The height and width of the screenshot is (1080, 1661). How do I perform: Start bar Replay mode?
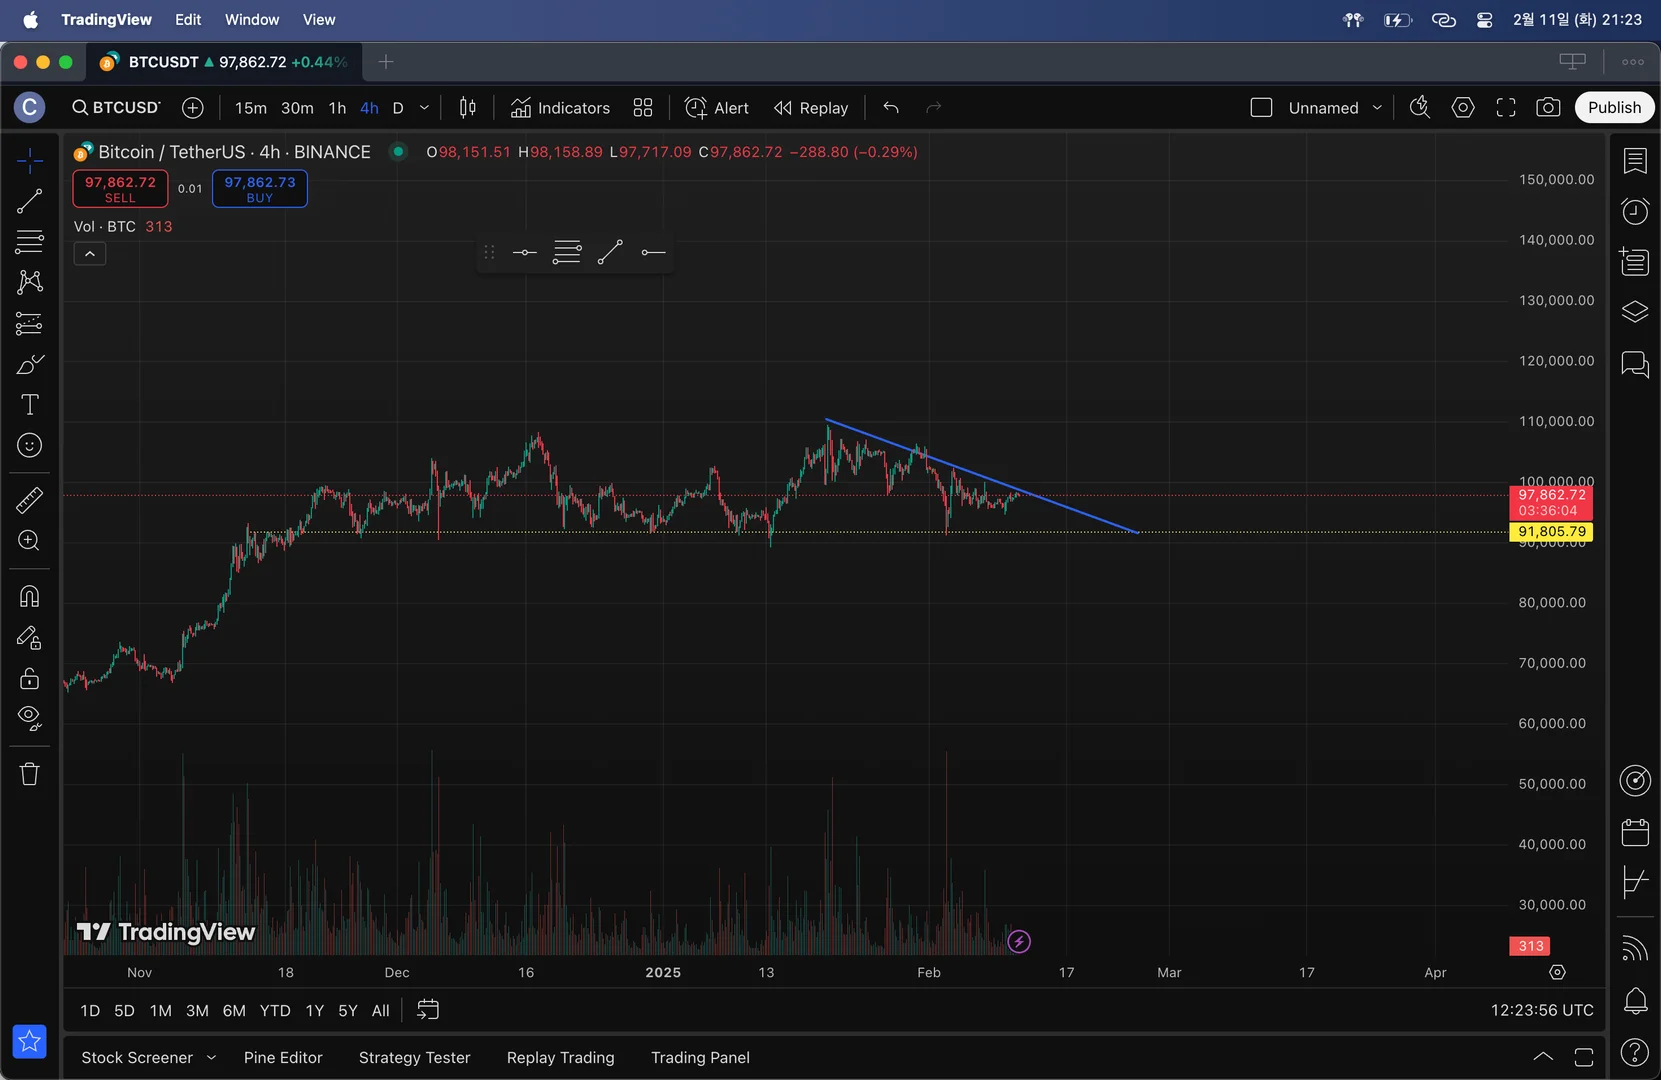(811, 108)
